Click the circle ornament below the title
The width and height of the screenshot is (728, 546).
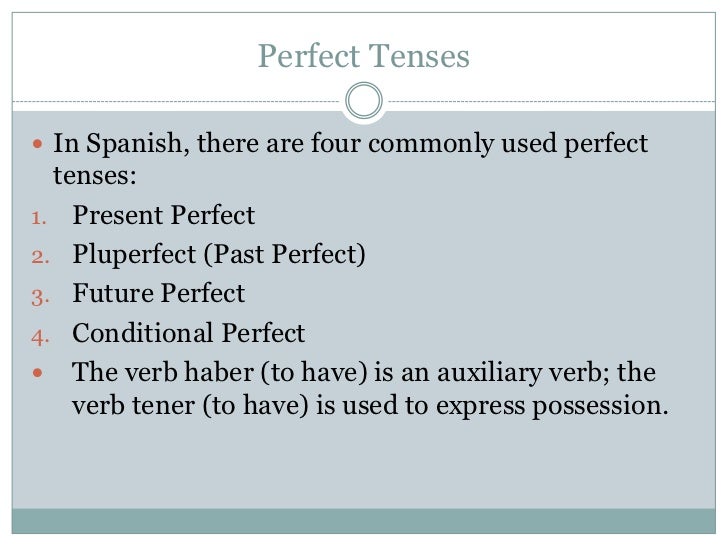(x=364, y=101)
